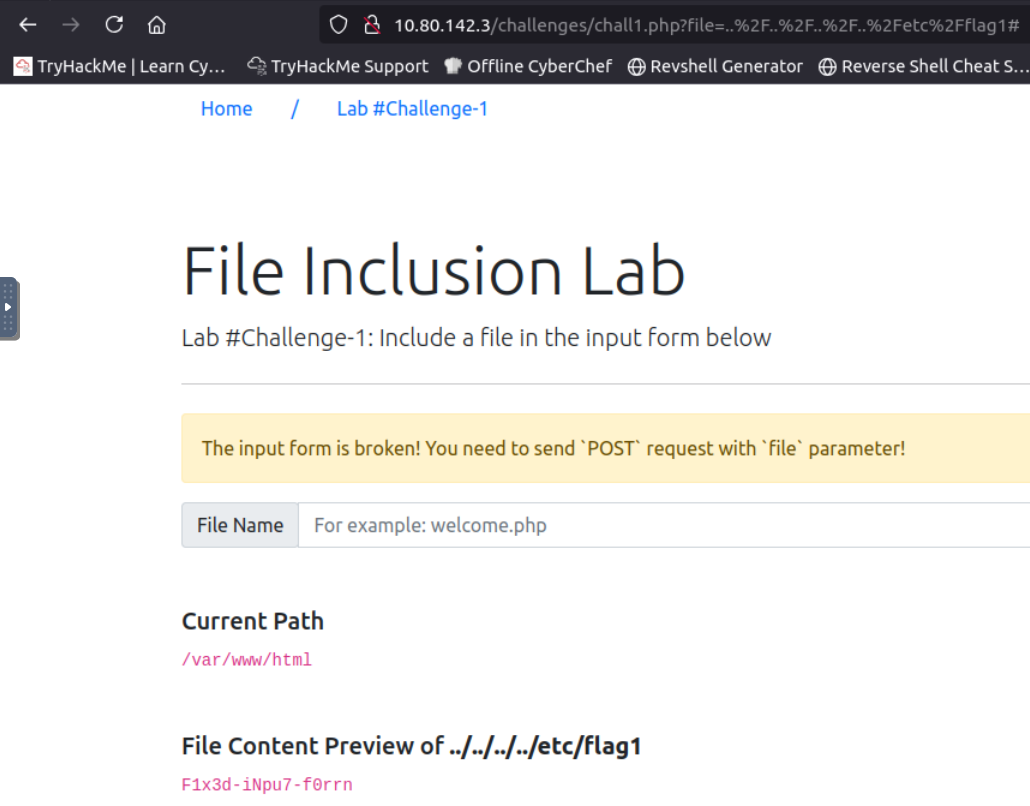The image size is (1030, 806).
Task: Click the File Name label box
Action: coord(240,525)
